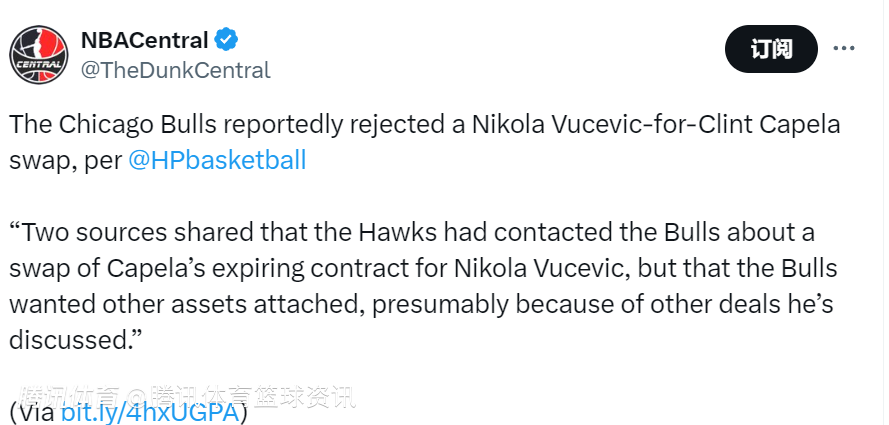Viewport: 889px width, 425px height.
Task: Follow the bit.ly/4hxUGPA link
Action: coord(150,412)
